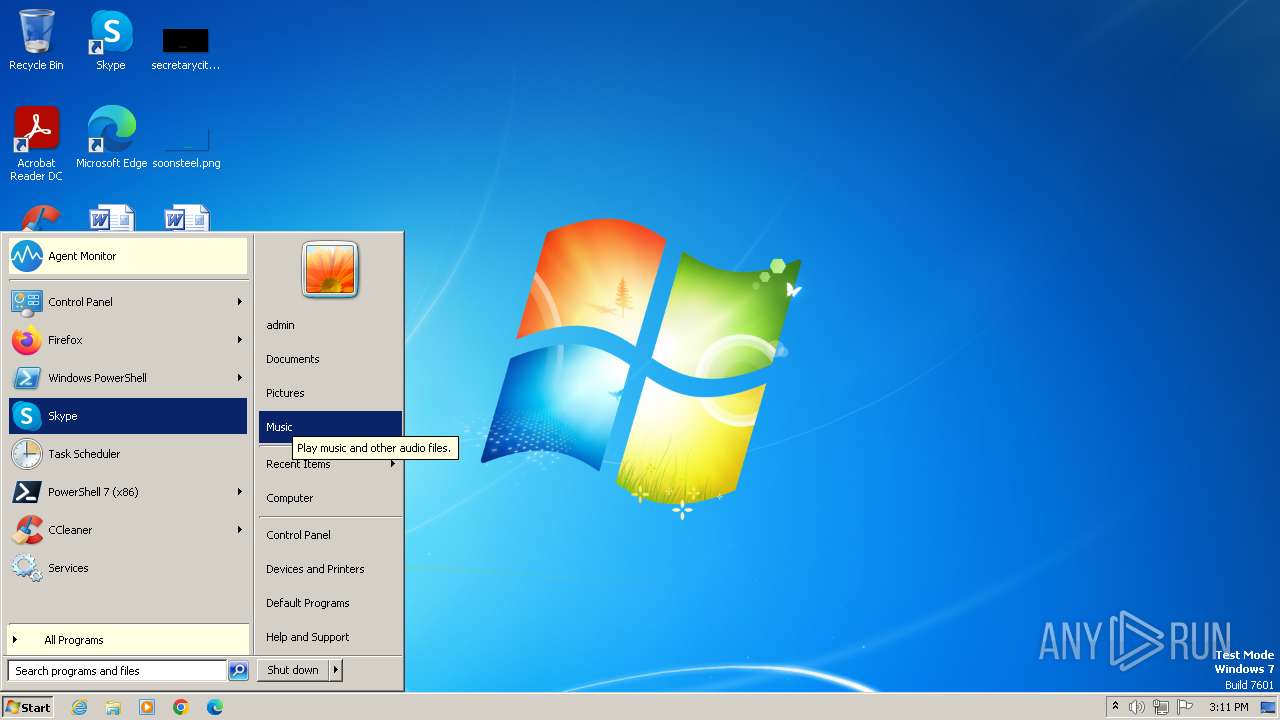Open the admin personal folder

(x=330, y=325)
